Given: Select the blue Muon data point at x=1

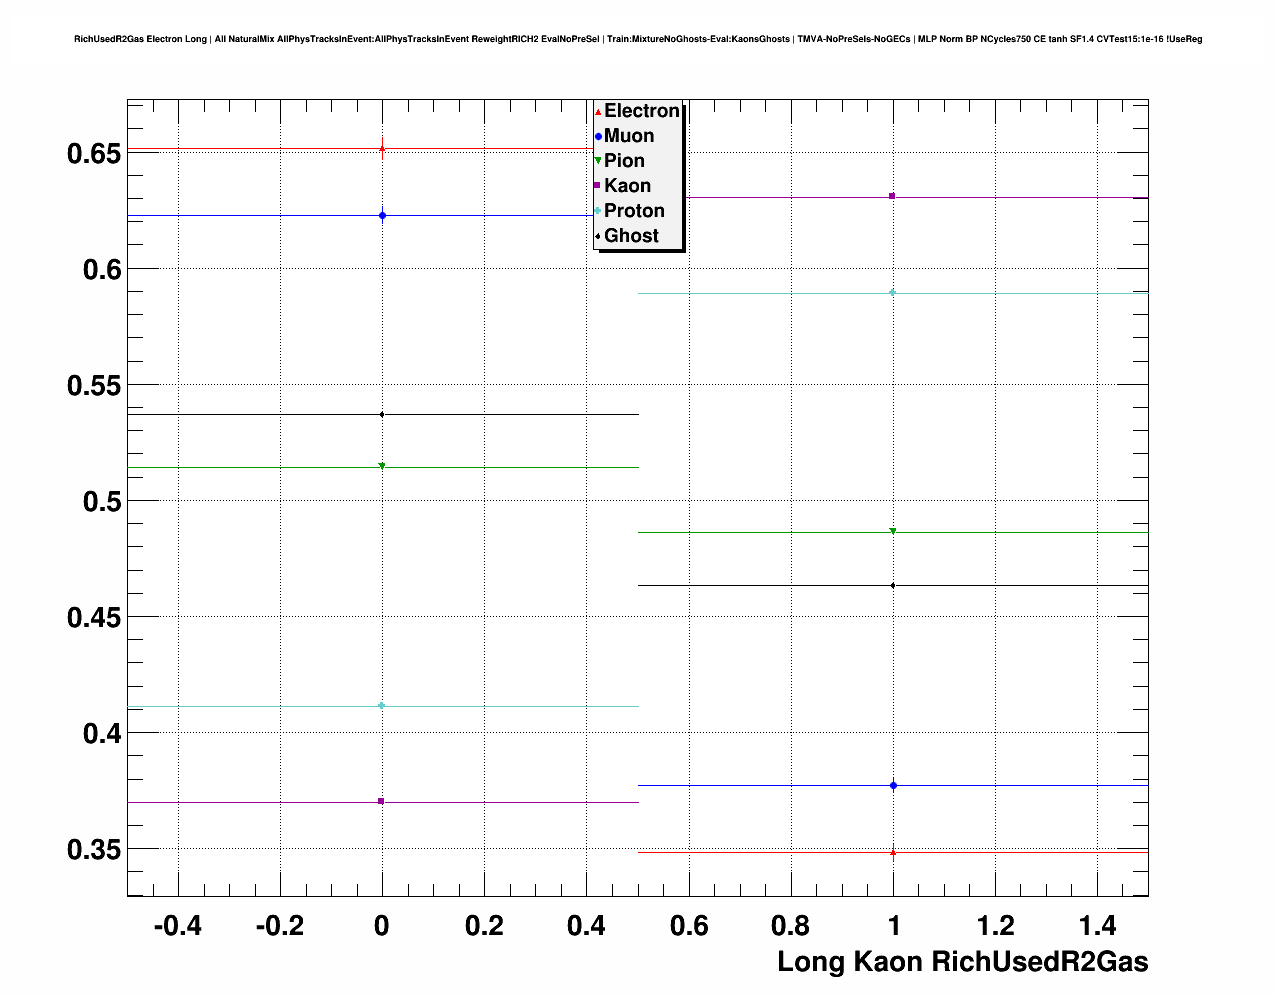Looking at the screenshot, I should coord(893,786).
